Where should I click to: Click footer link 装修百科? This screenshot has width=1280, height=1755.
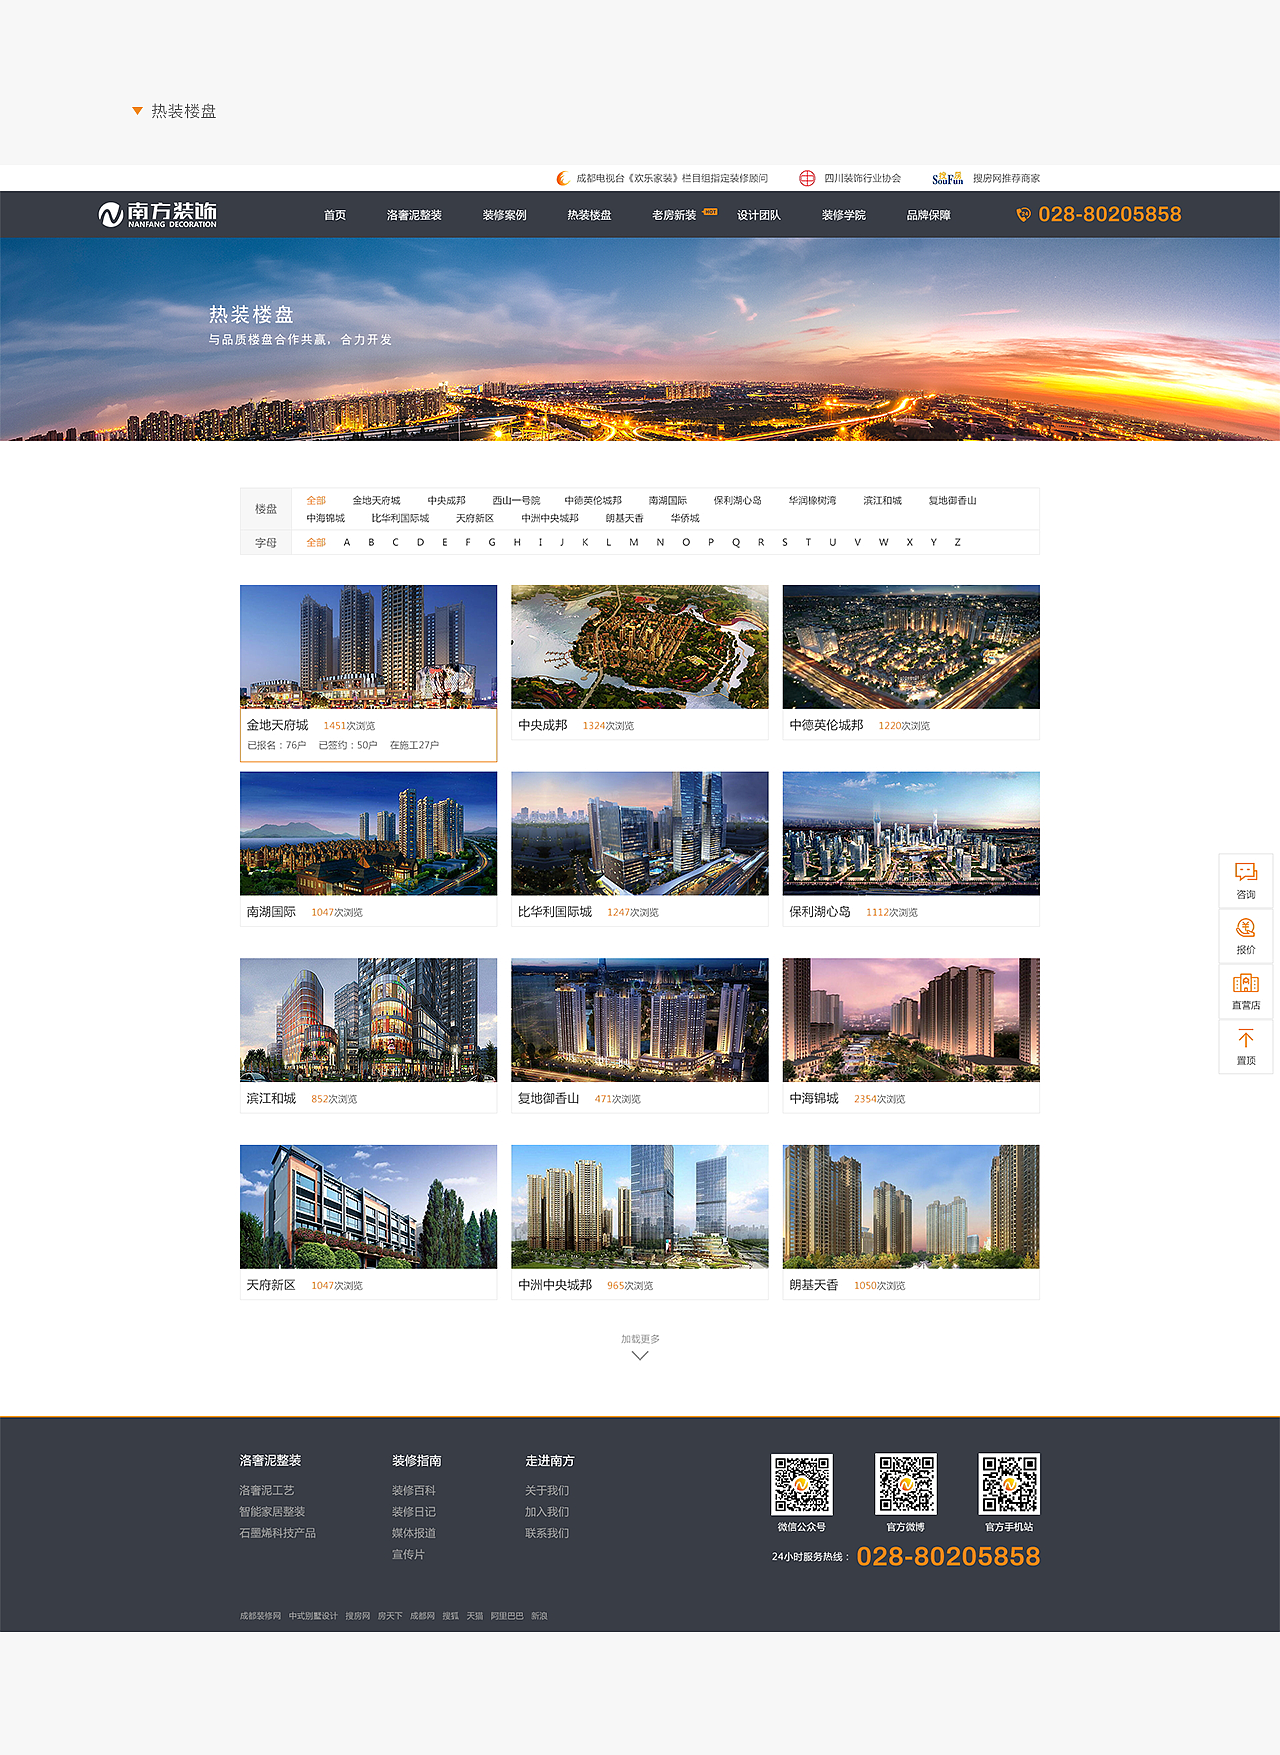tap(414, 1490)
